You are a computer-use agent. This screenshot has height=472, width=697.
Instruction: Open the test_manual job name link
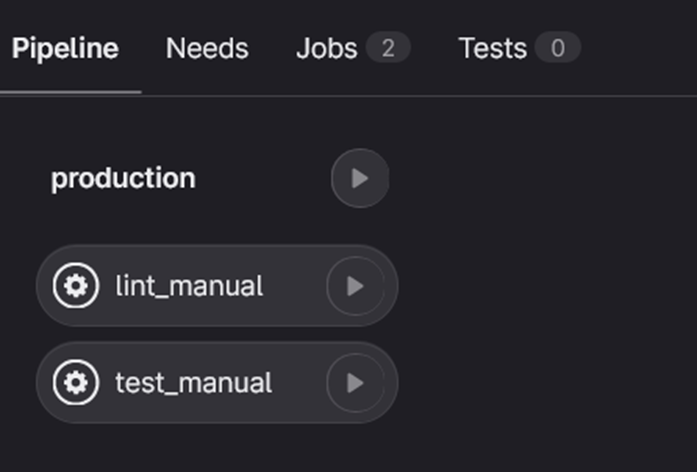(x=193, y=383)
